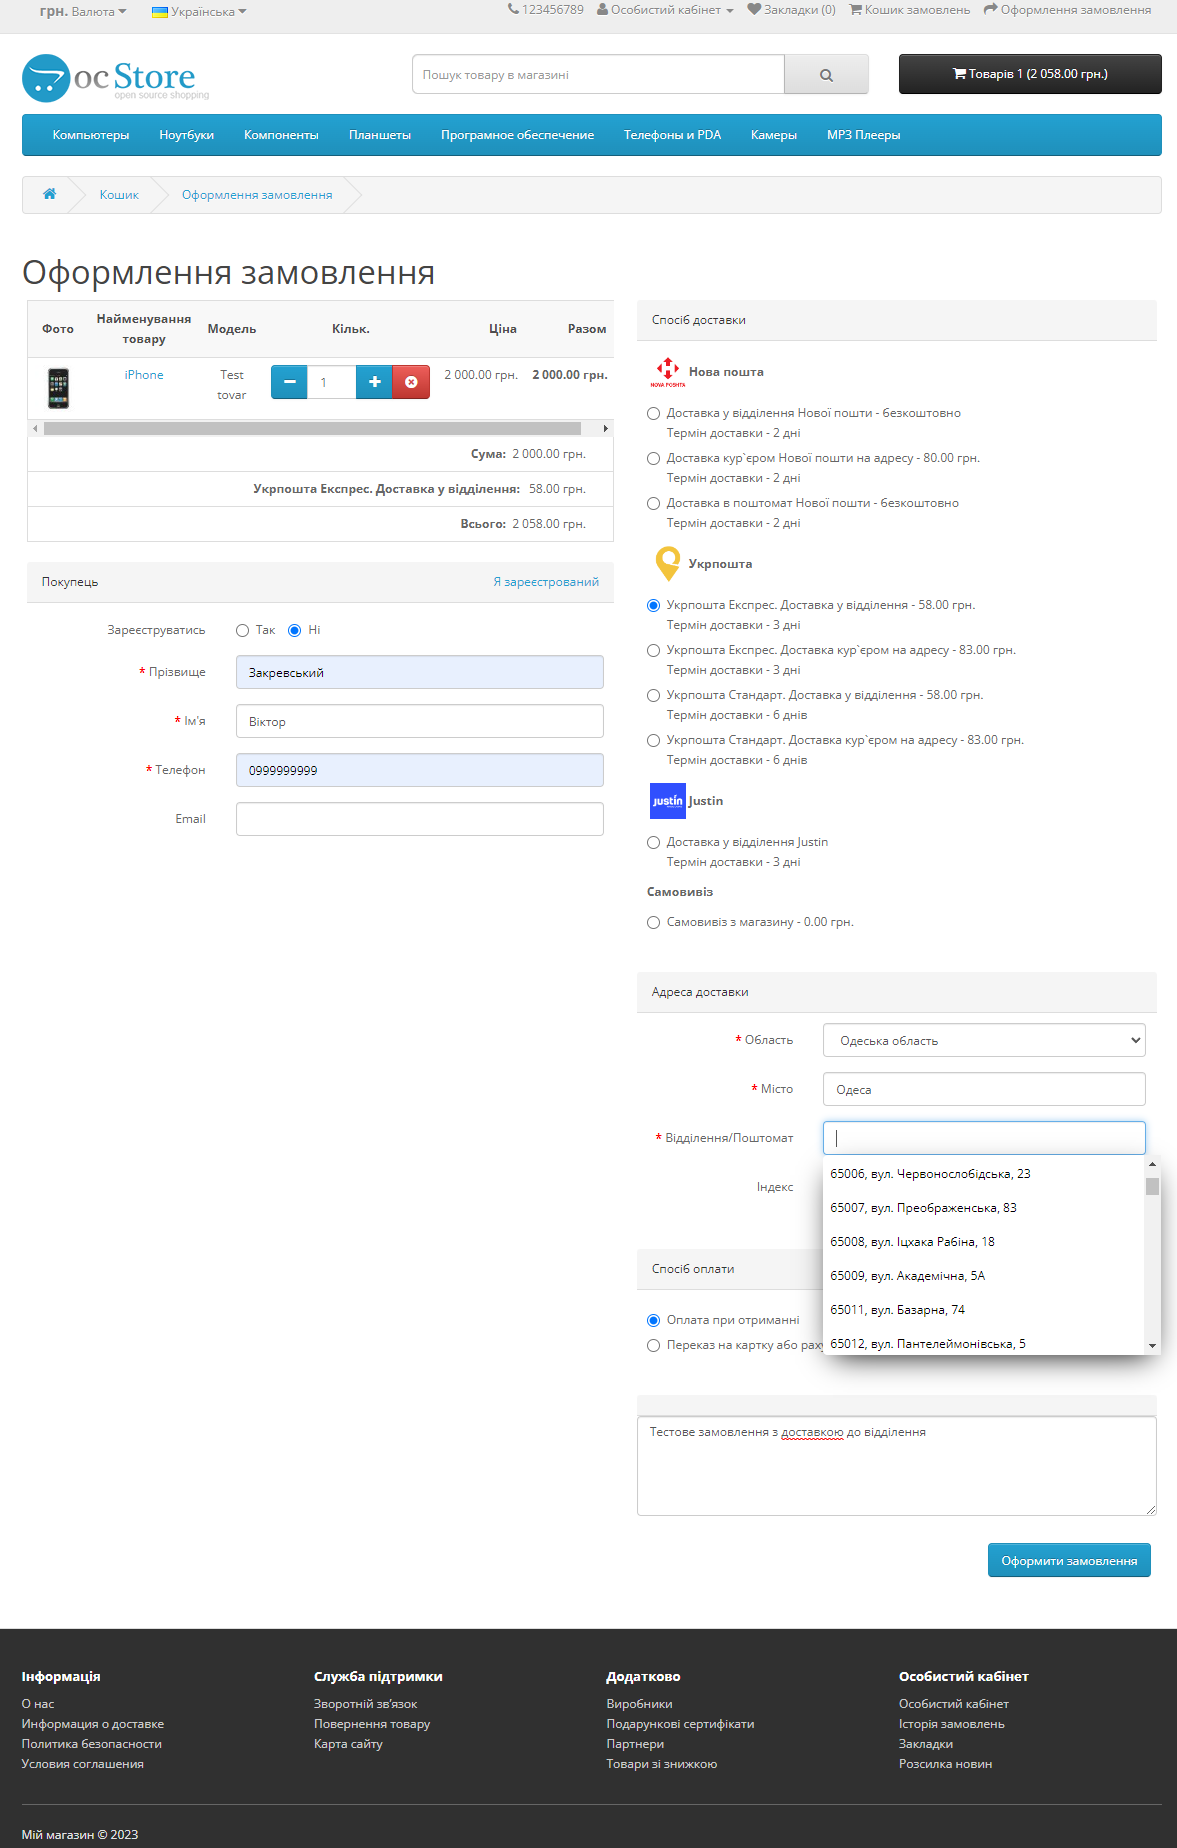Click the order comment textarea

pyautogui.click(x=897, y=1466)
